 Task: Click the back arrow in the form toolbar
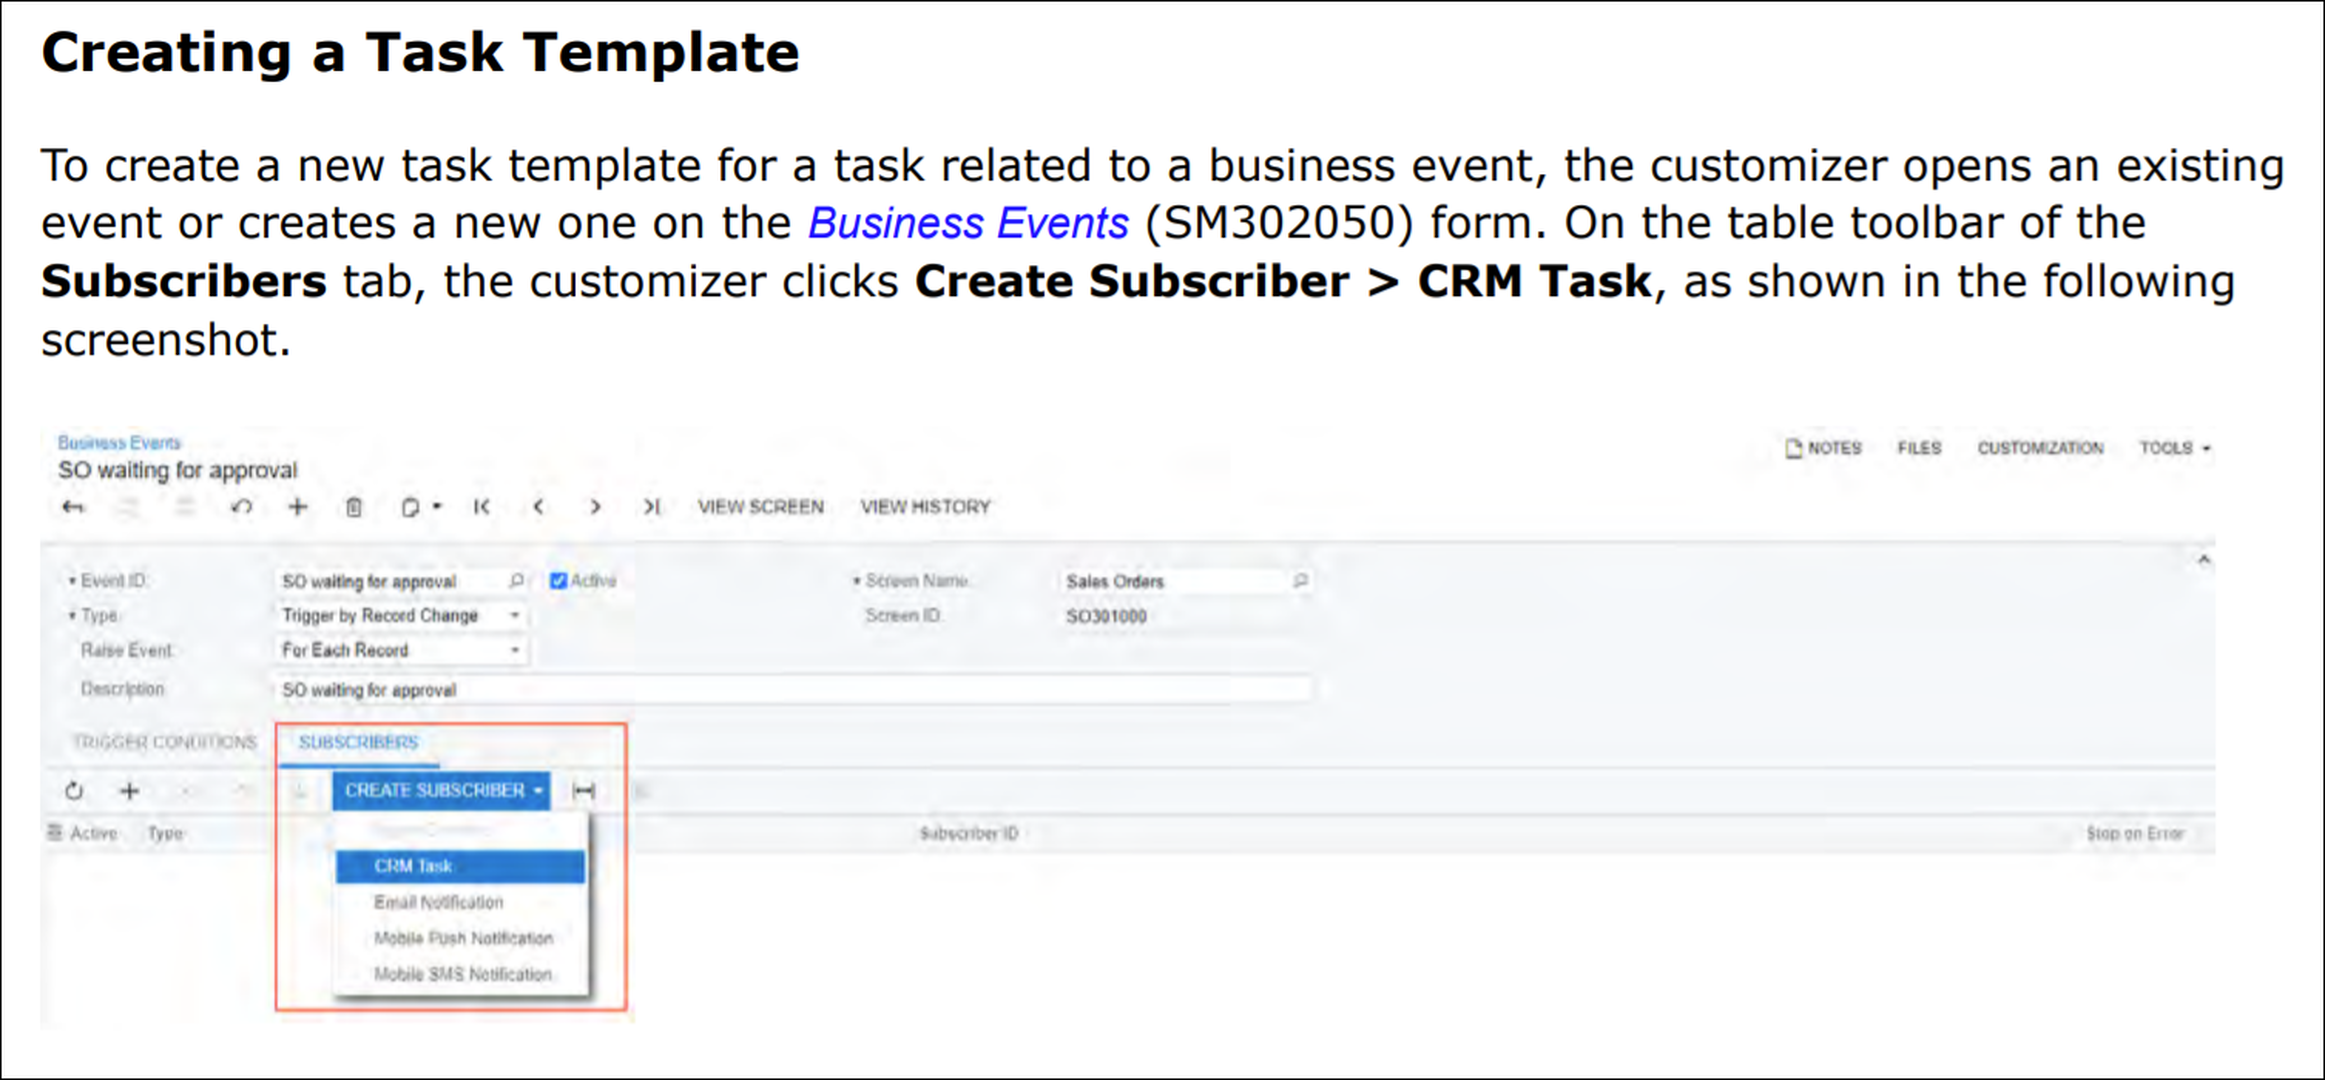[73, 507]
